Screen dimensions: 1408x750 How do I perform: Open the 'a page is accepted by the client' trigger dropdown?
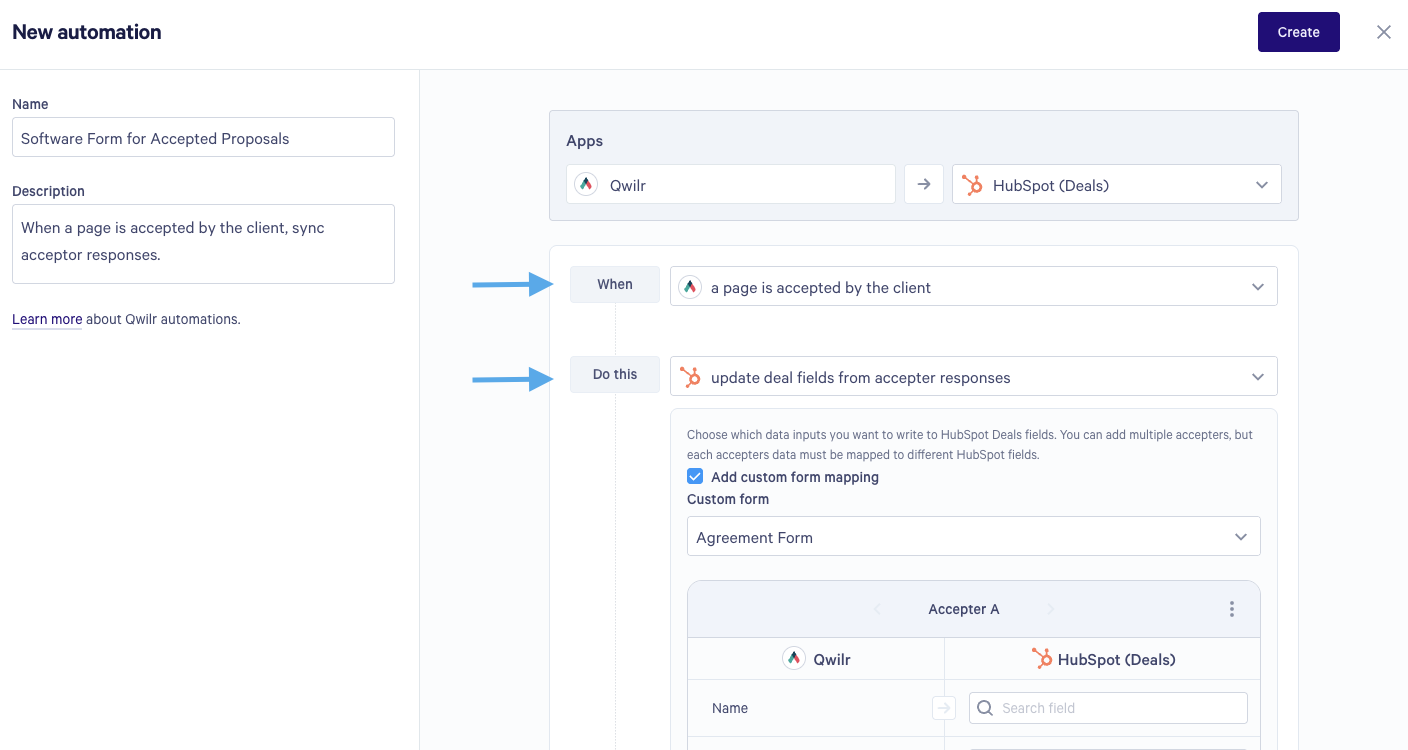pos(973,287)
